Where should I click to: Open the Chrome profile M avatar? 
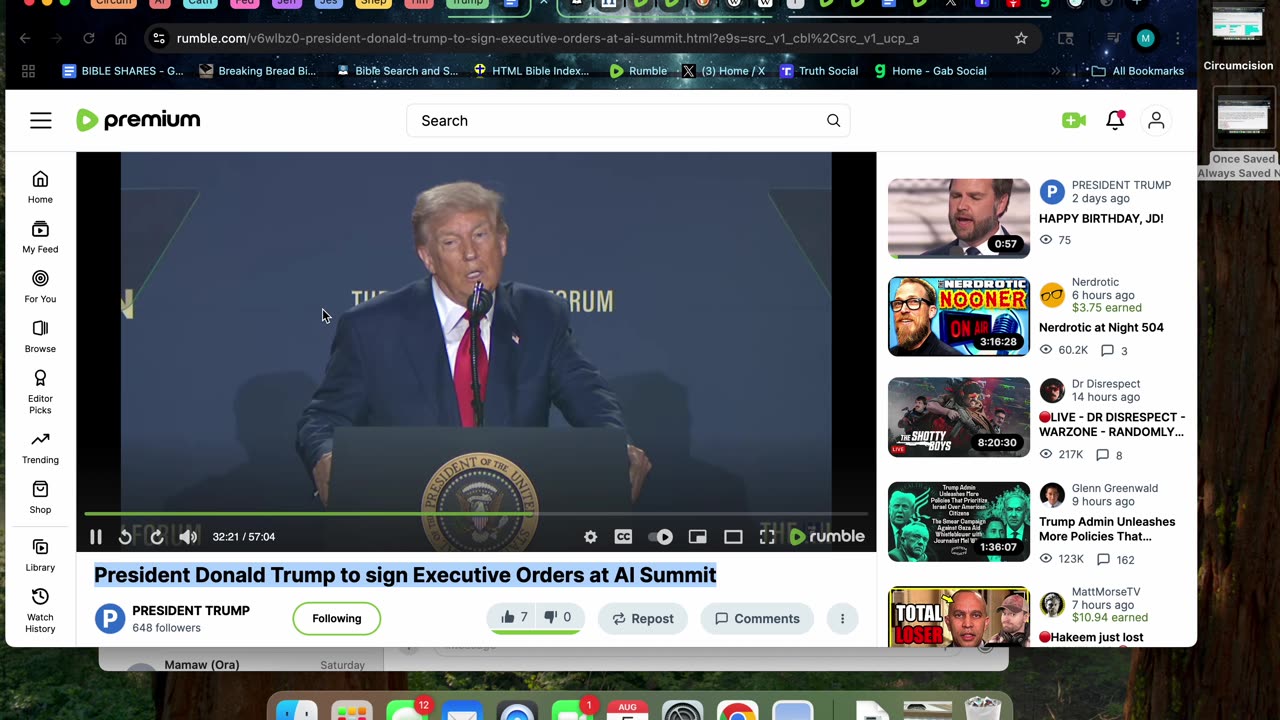[1146, 38]
